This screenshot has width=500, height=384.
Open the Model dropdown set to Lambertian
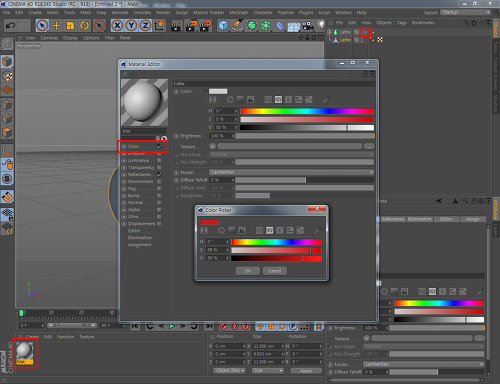[291, 172]
